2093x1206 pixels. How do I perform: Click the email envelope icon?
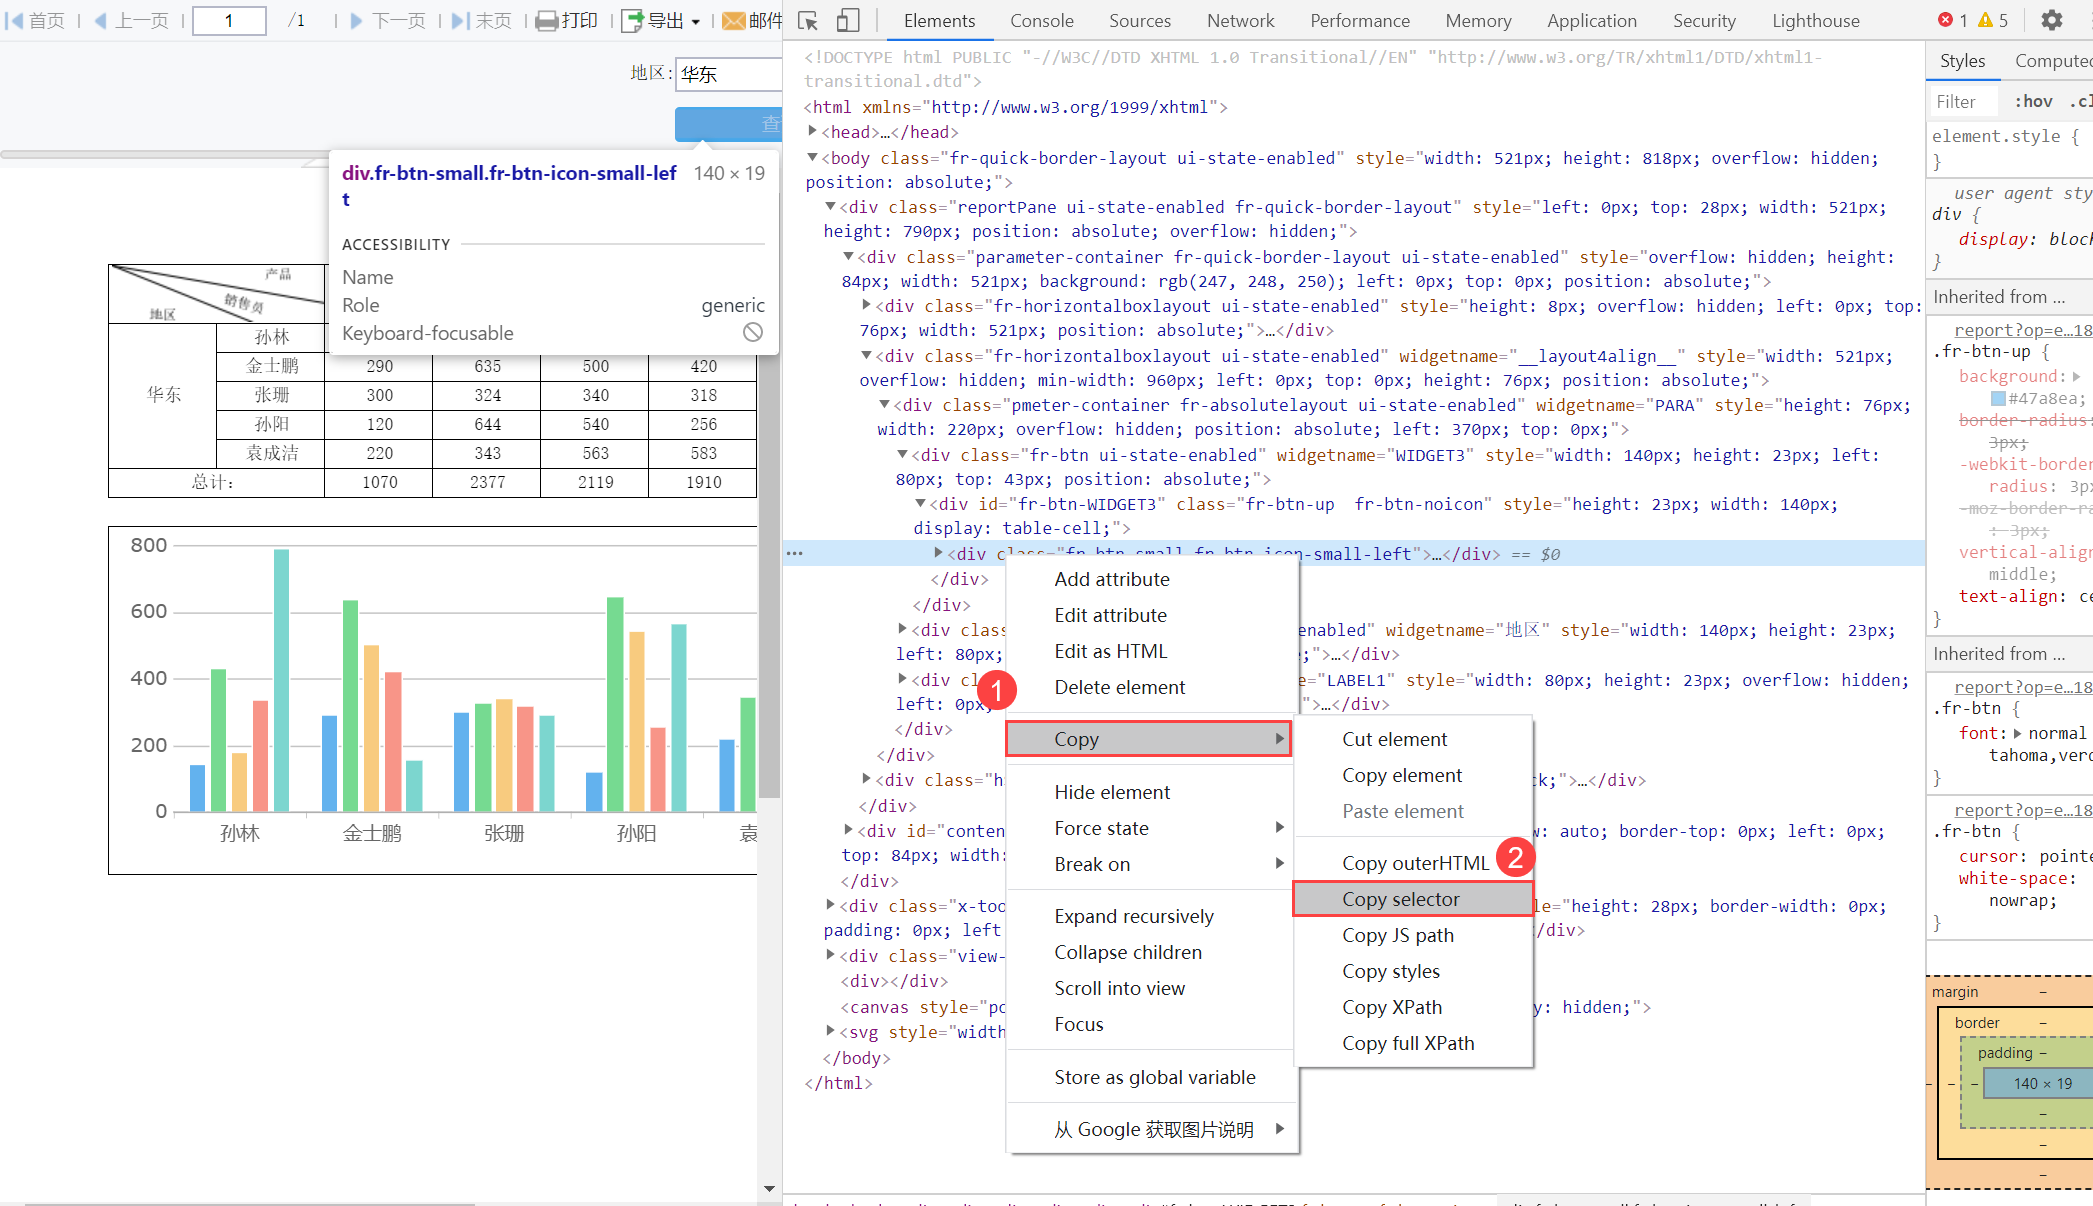pos(733,21)
